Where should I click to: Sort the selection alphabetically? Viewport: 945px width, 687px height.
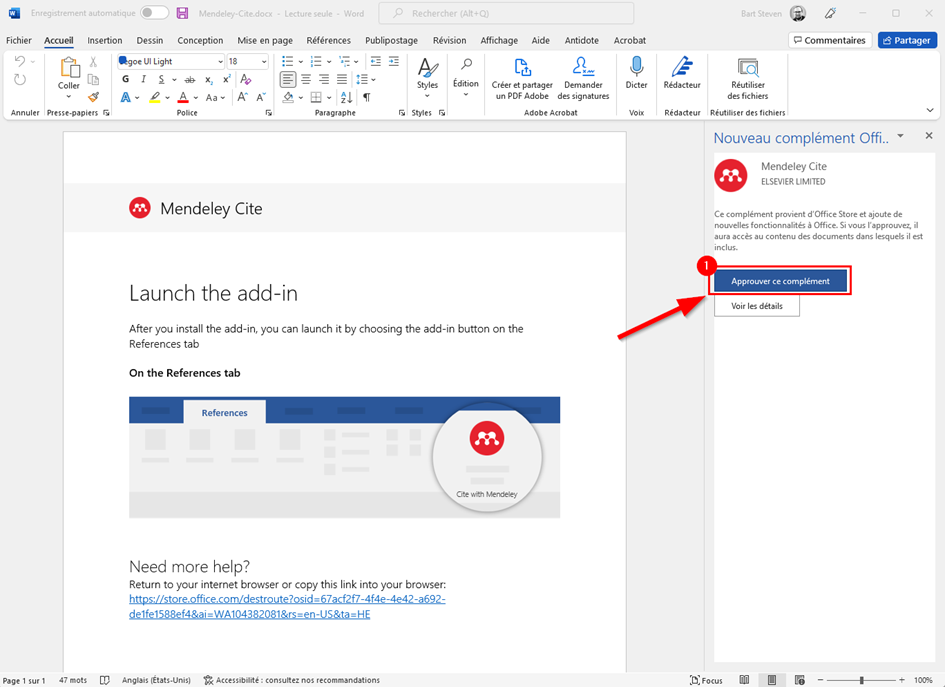[347, 97]
